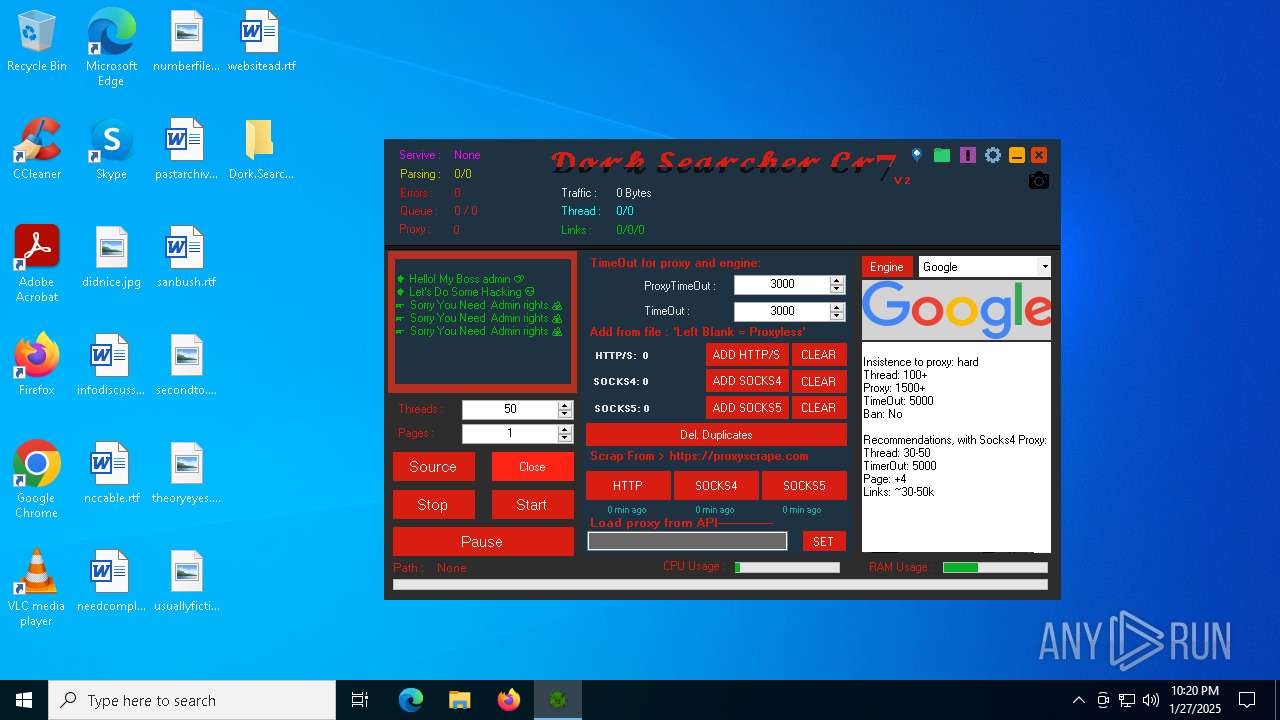1280x720 pixels.
Task: Open Firefox from the taskbar
Action: pyautogui.click(x=509, y=700)
